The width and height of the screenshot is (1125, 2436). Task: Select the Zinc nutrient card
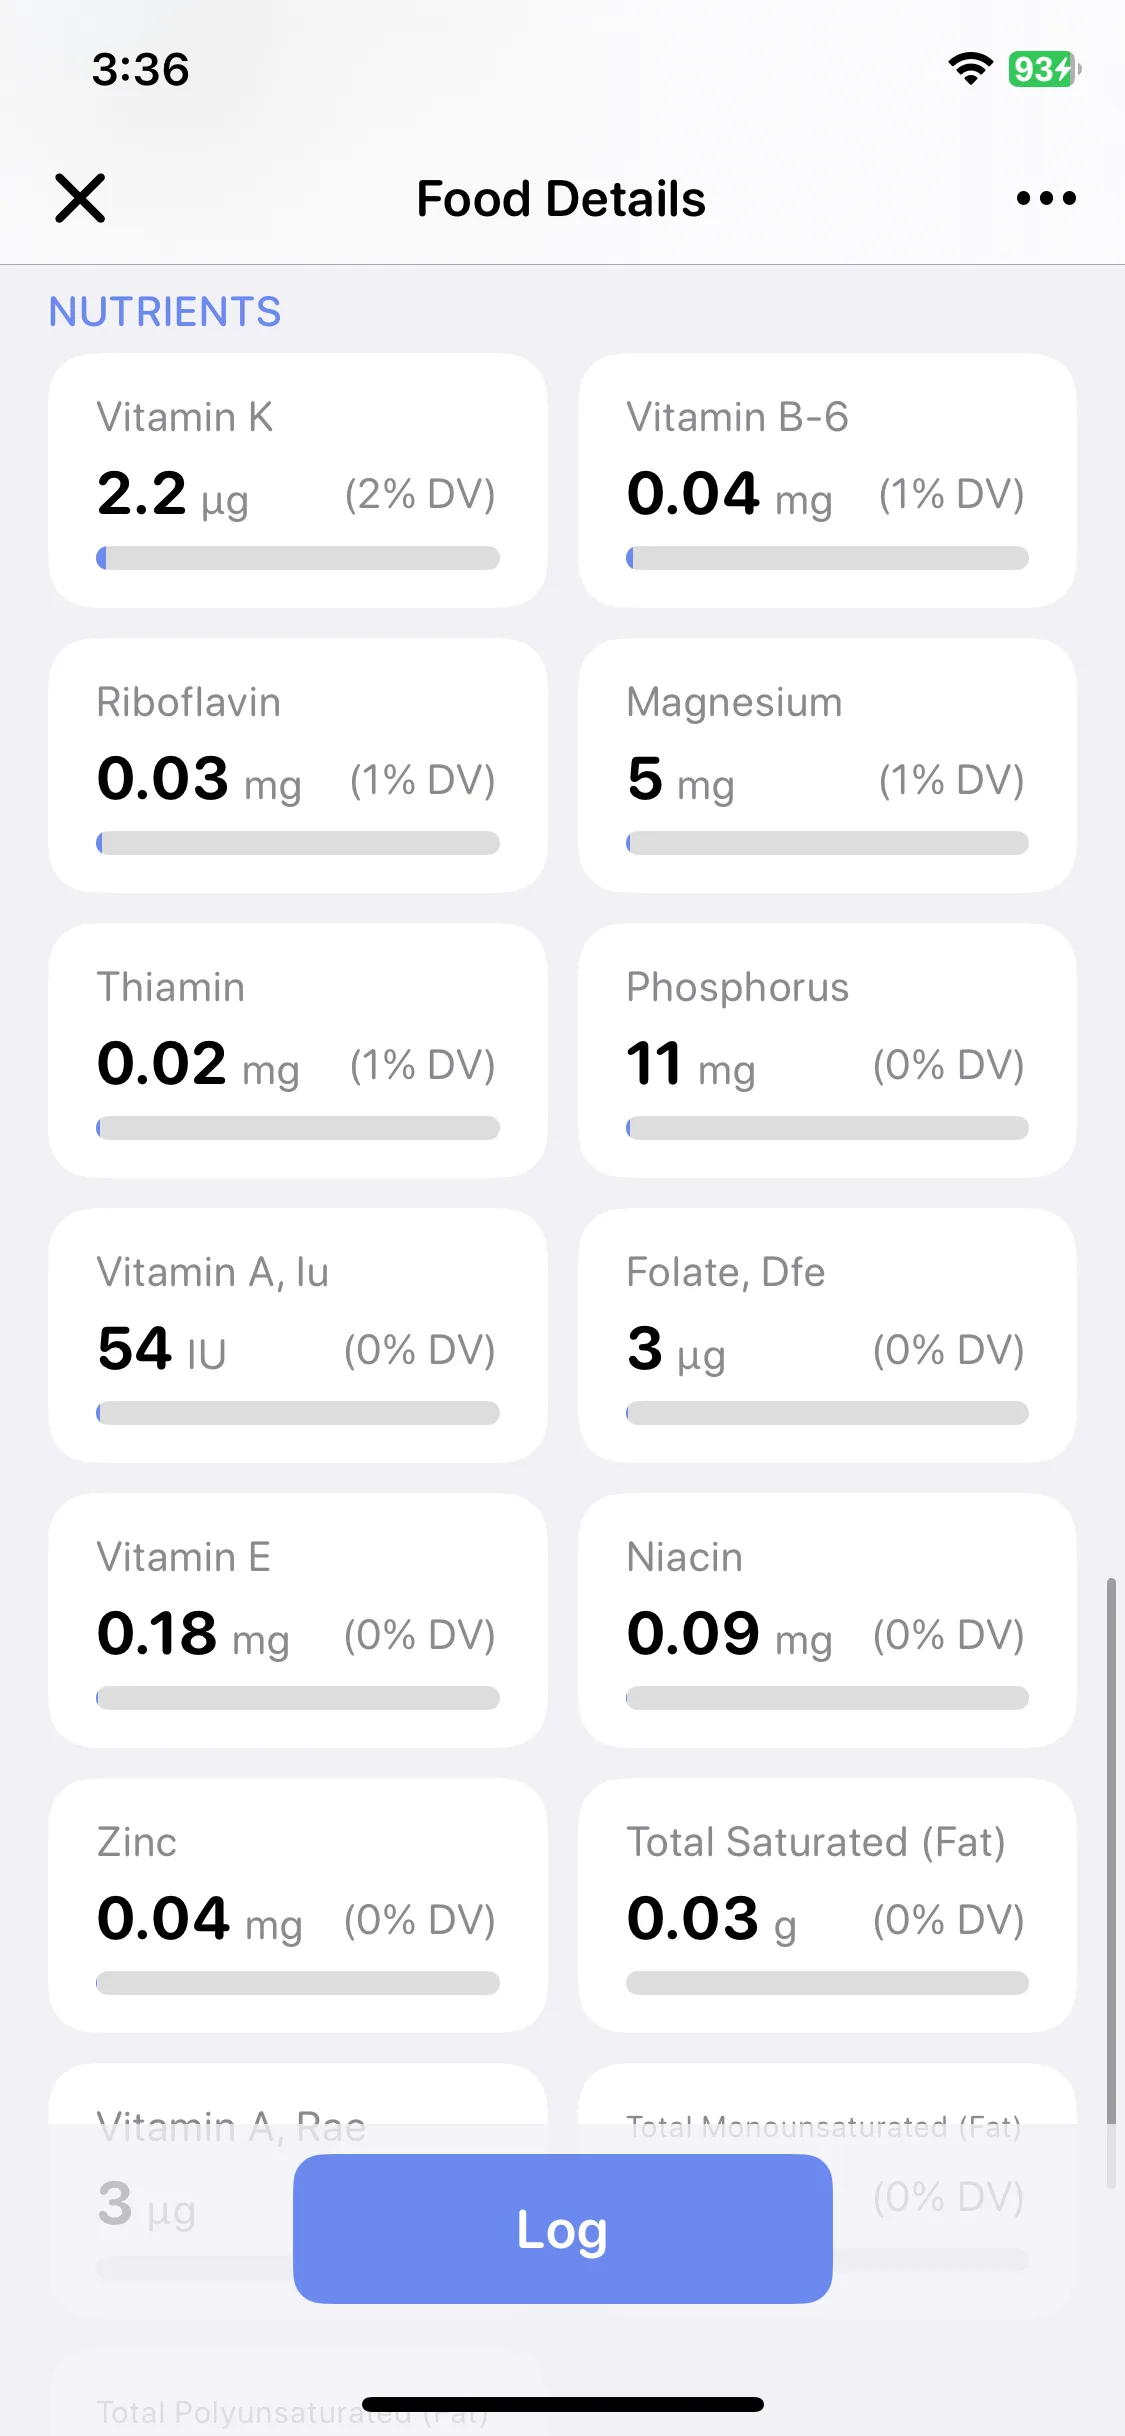tap(298, 1905)
